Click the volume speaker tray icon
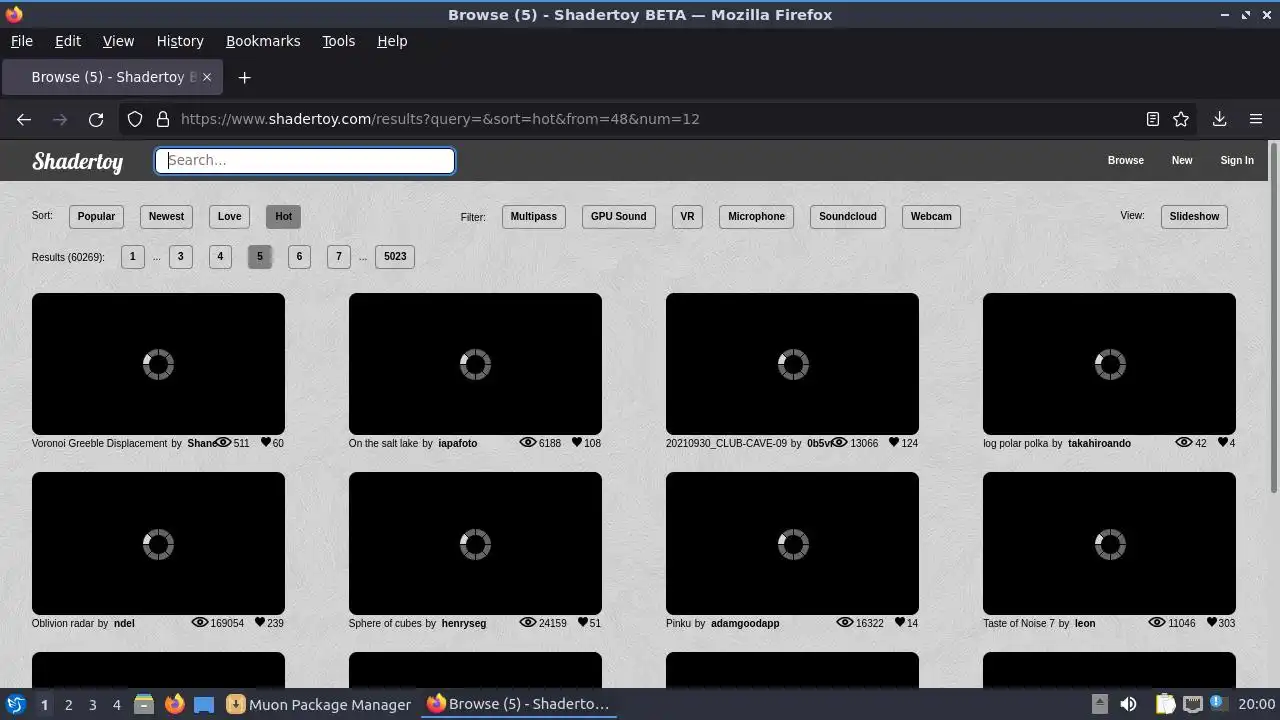Viewport: 1280px width, 720px height. click(x=1128, y=704)
